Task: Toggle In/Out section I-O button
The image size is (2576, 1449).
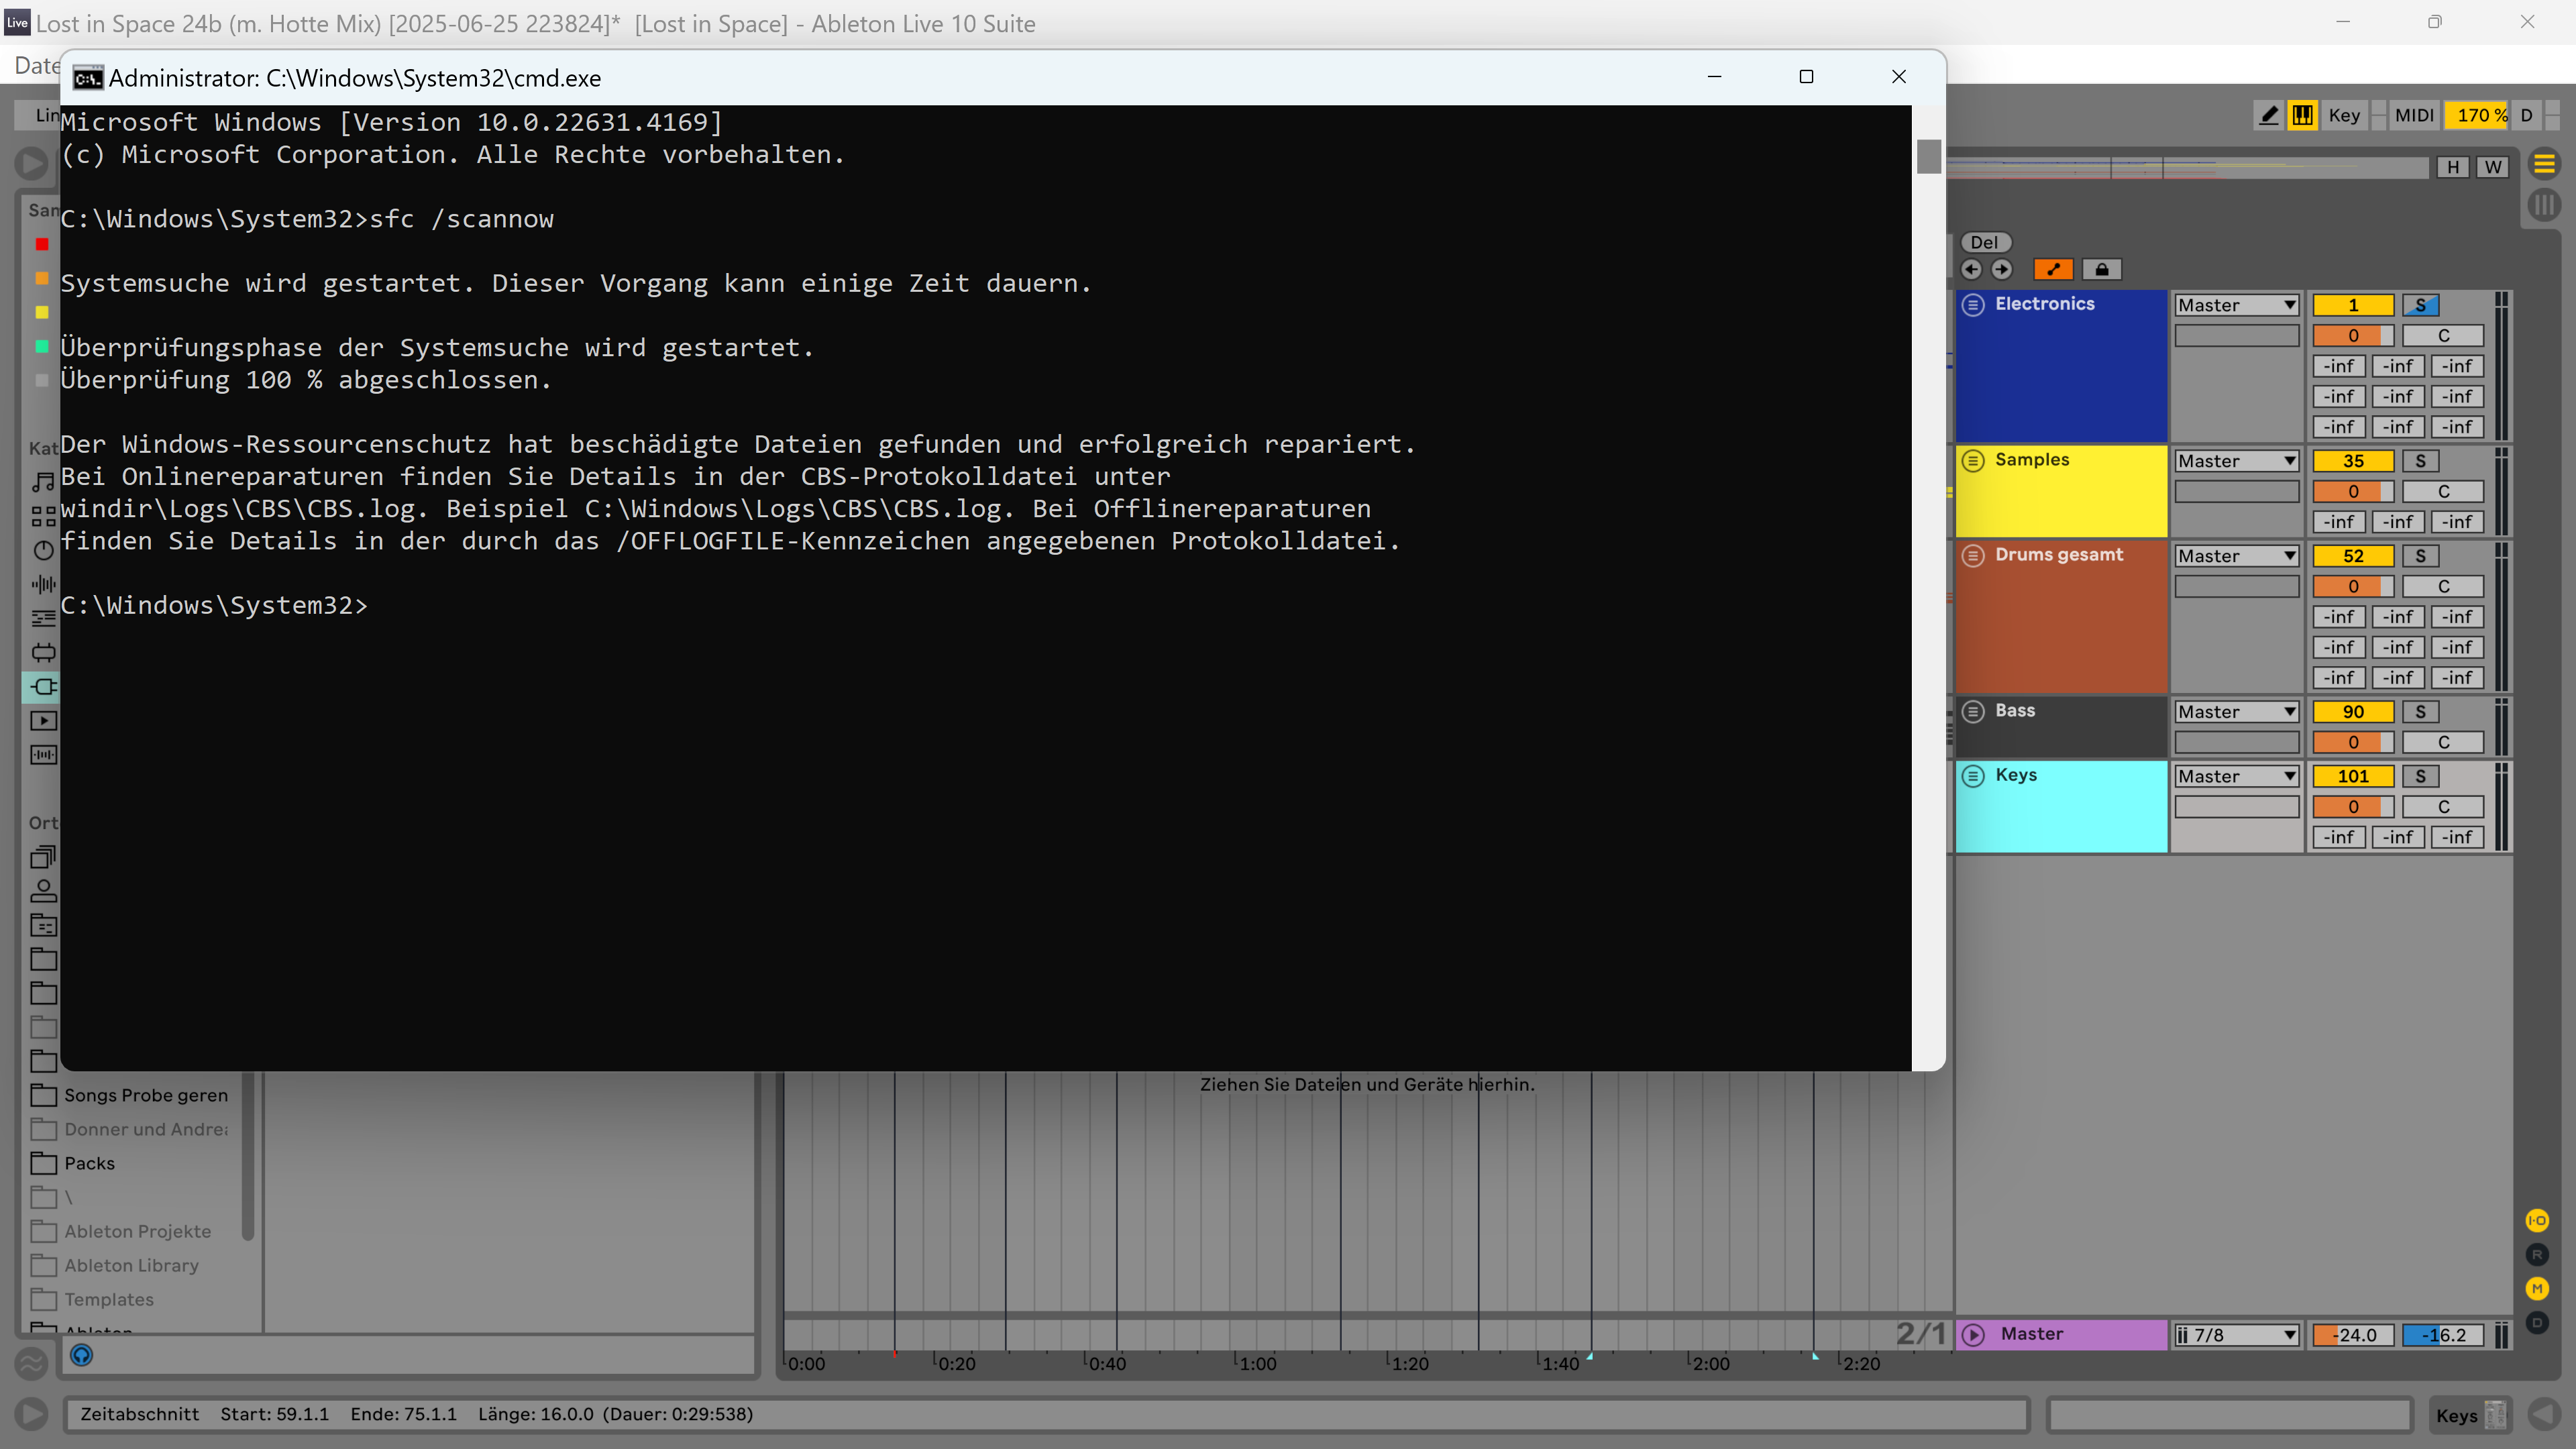Action: [x=2537, y=1221]
